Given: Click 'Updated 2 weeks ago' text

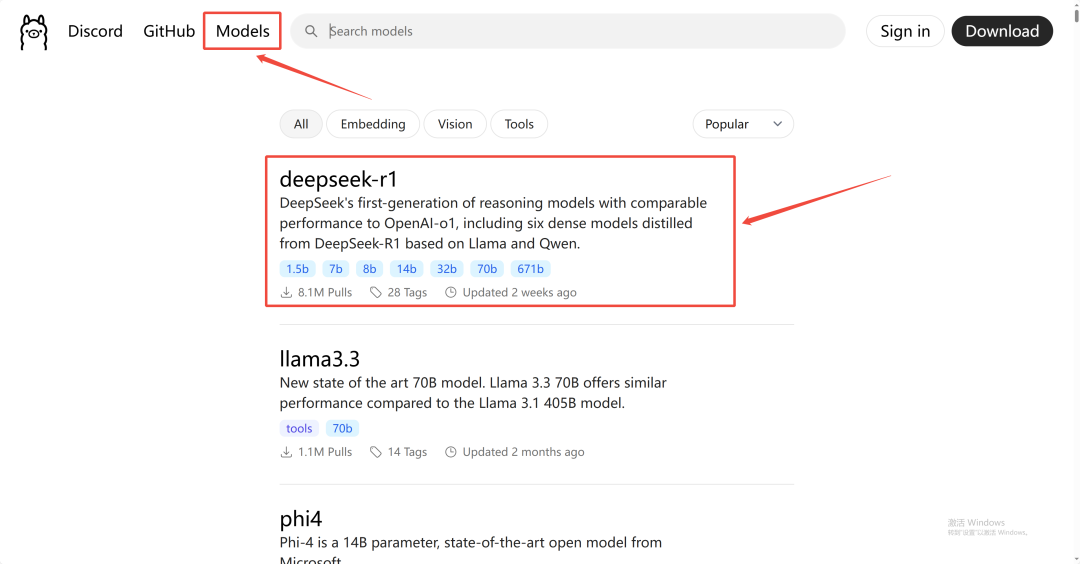Looking at the screenshot, I should tap(519, 293).
